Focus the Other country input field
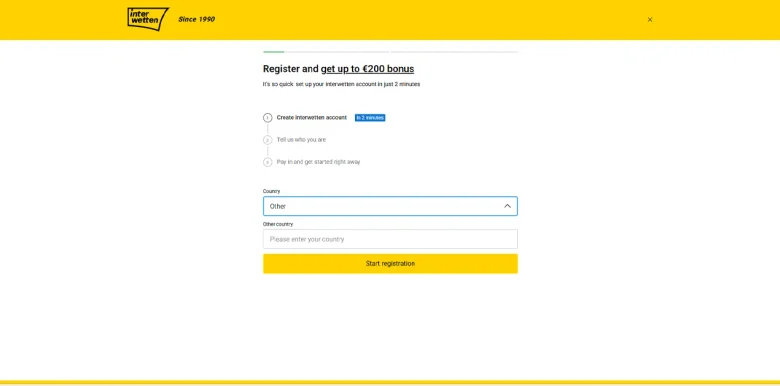 pos(390,239)
